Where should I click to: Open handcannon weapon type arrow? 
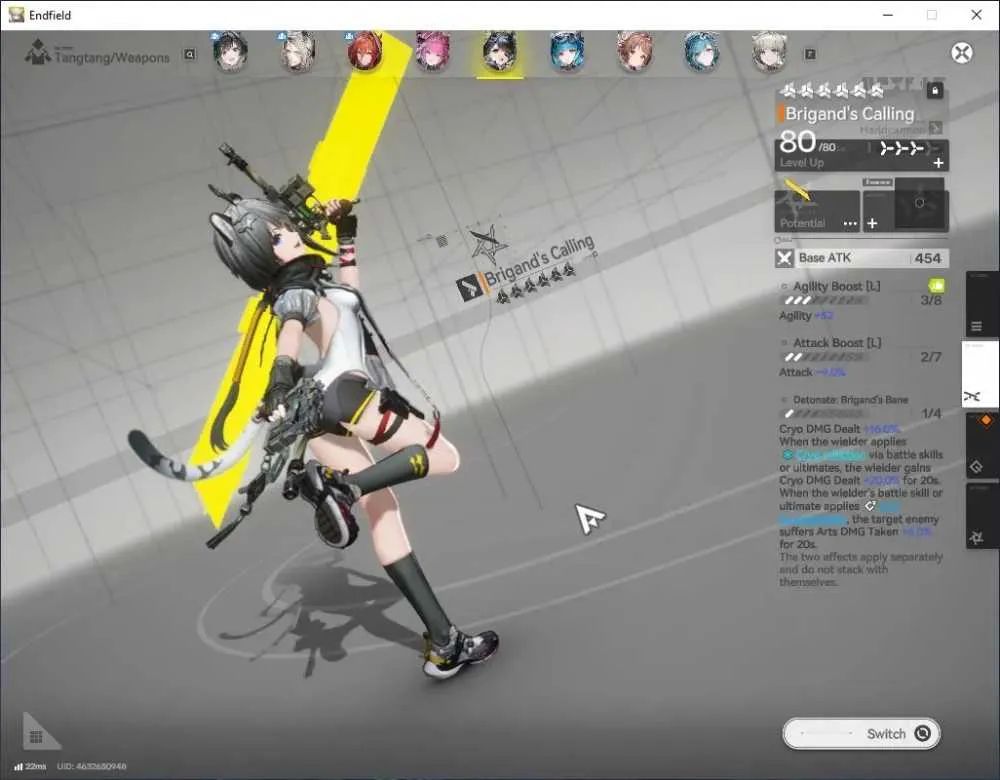[x=936, y=129]
